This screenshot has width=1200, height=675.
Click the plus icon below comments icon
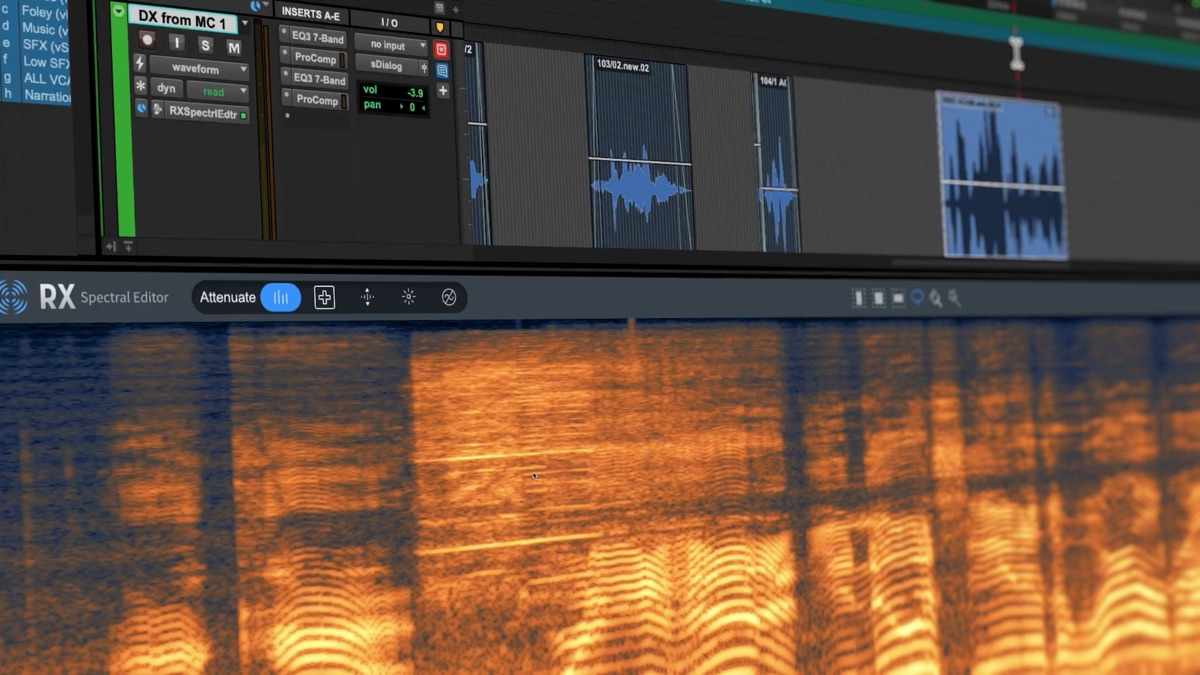click(443, 91)
